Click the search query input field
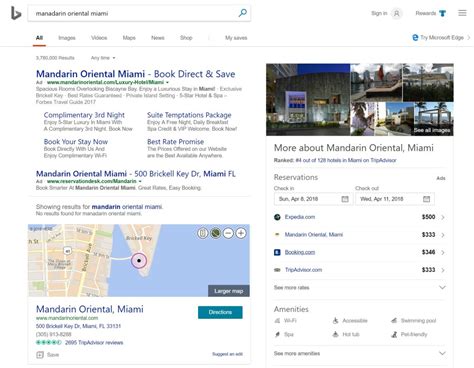474x368 pixels. point(133,13)
